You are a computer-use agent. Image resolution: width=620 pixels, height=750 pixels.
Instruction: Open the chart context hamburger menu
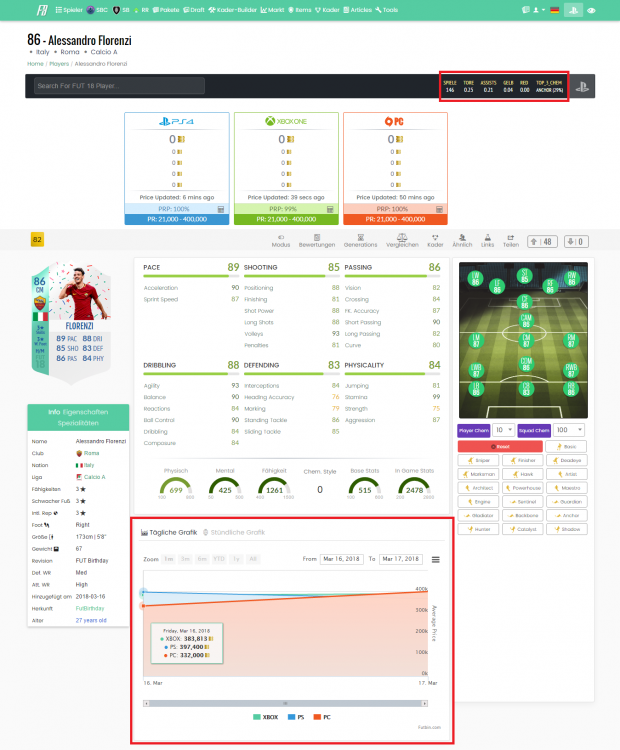click(435, 560)
